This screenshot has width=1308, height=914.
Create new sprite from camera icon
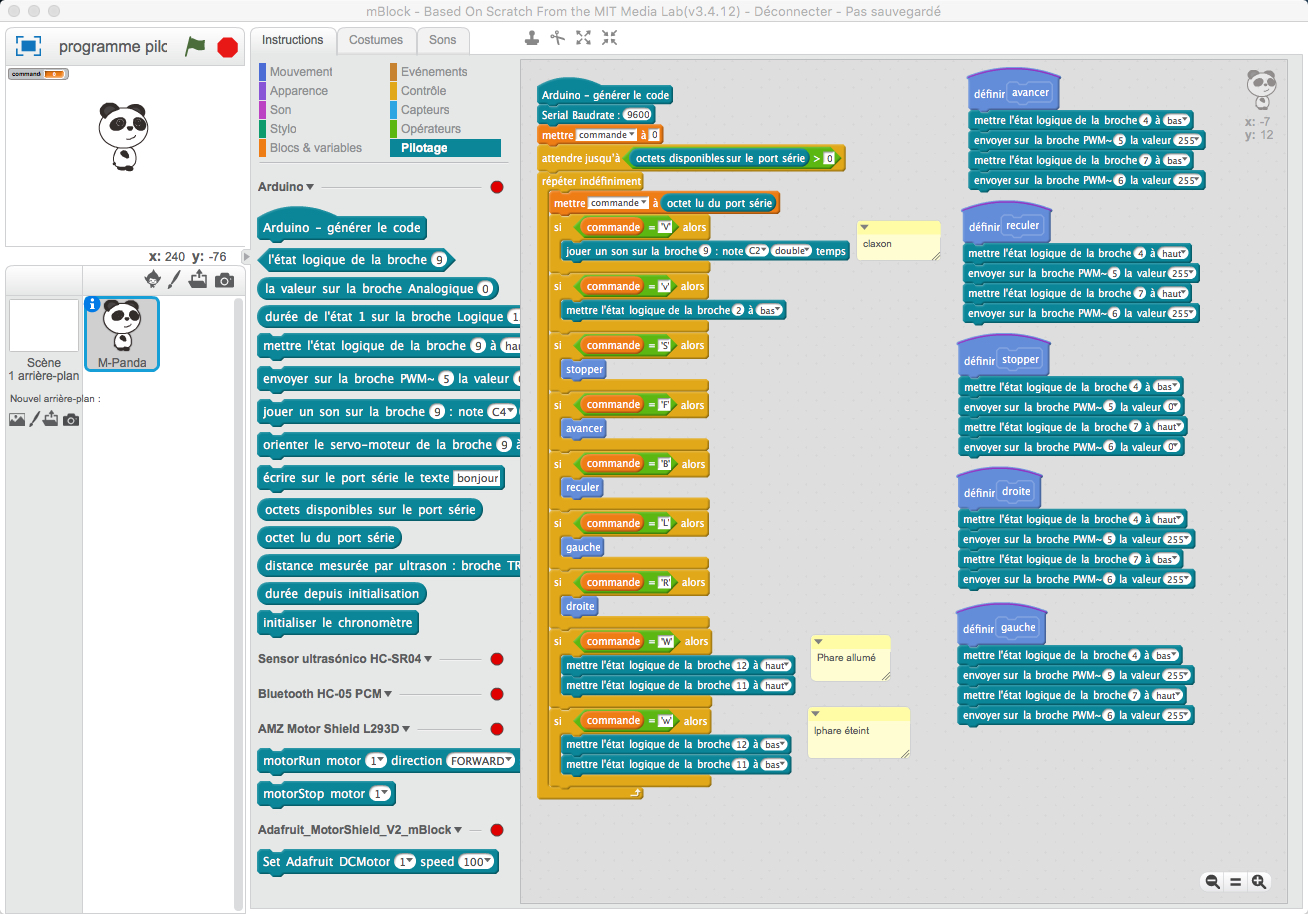225,281
